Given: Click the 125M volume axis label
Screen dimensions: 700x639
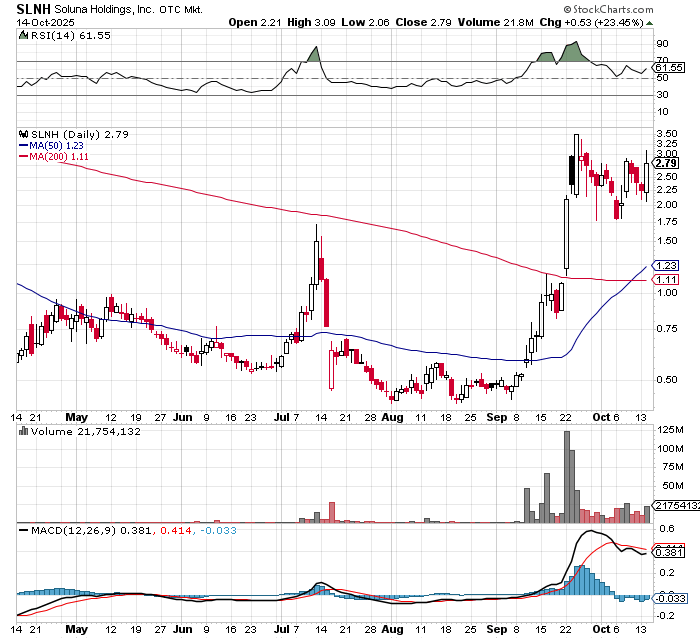Looking at the screenshot, I should pos(670,430).
